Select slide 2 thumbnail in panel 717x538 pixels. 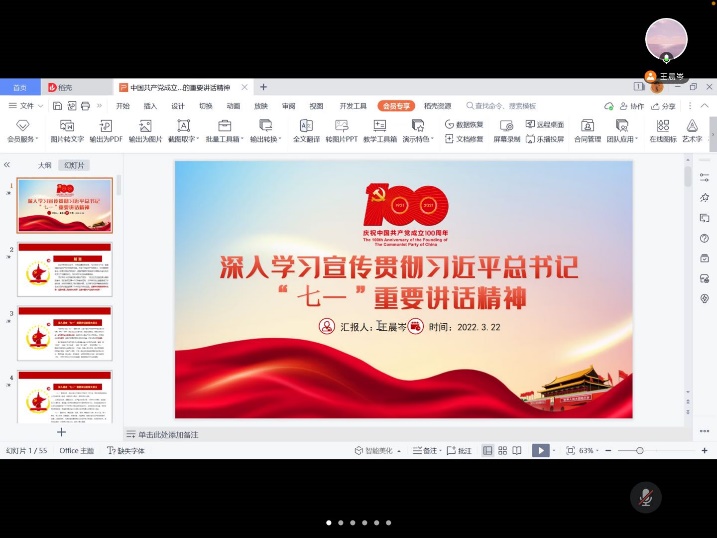click(x=65, y=269)
